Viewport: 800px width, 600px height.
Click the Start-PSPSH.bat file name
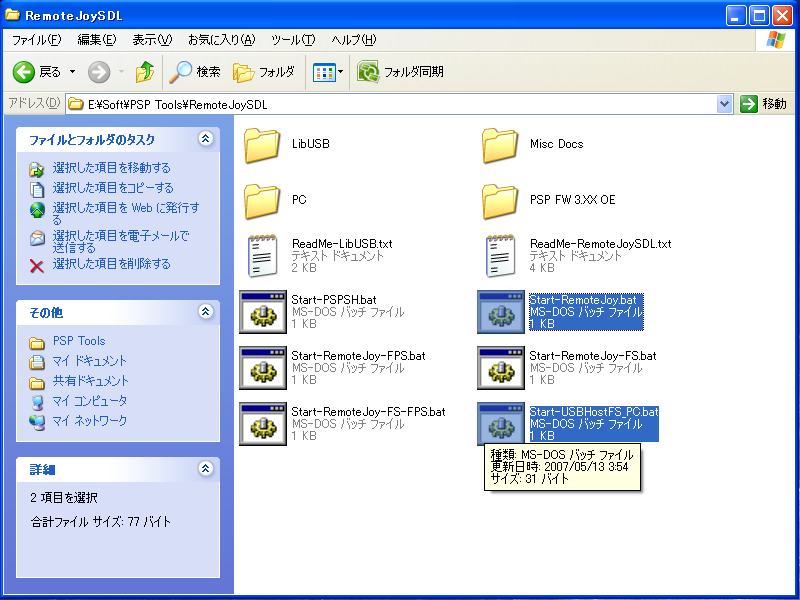(334, 299)
